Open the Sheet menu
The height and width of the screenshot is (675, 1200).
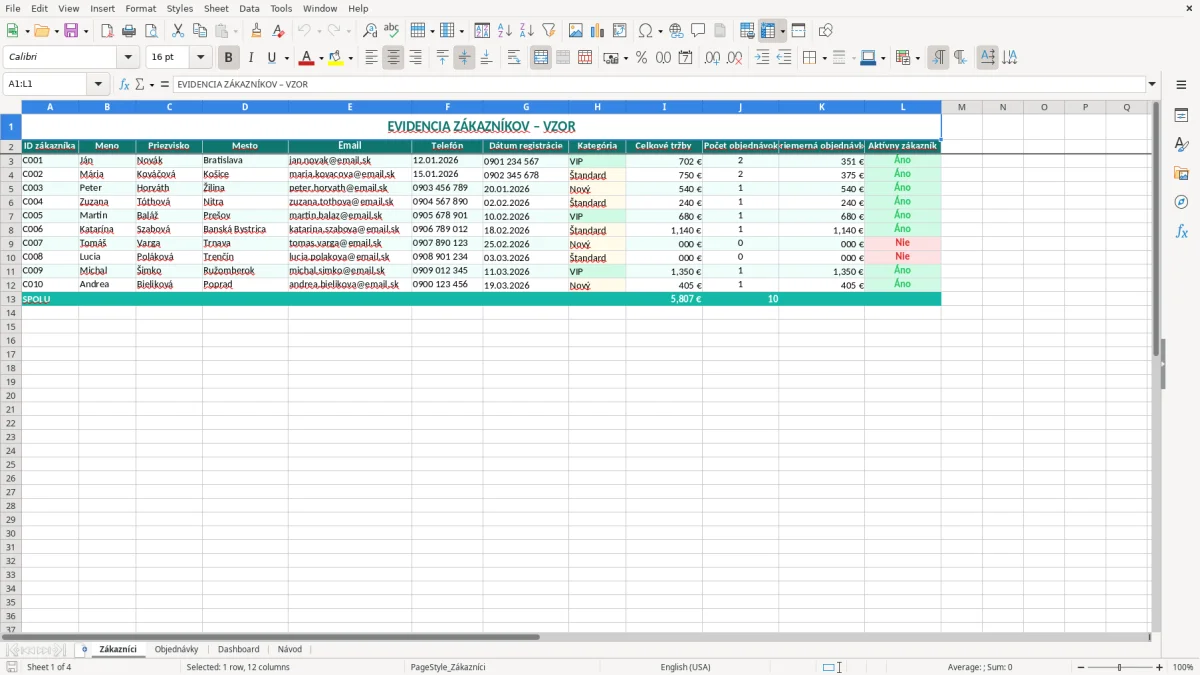tap(216, 8)
